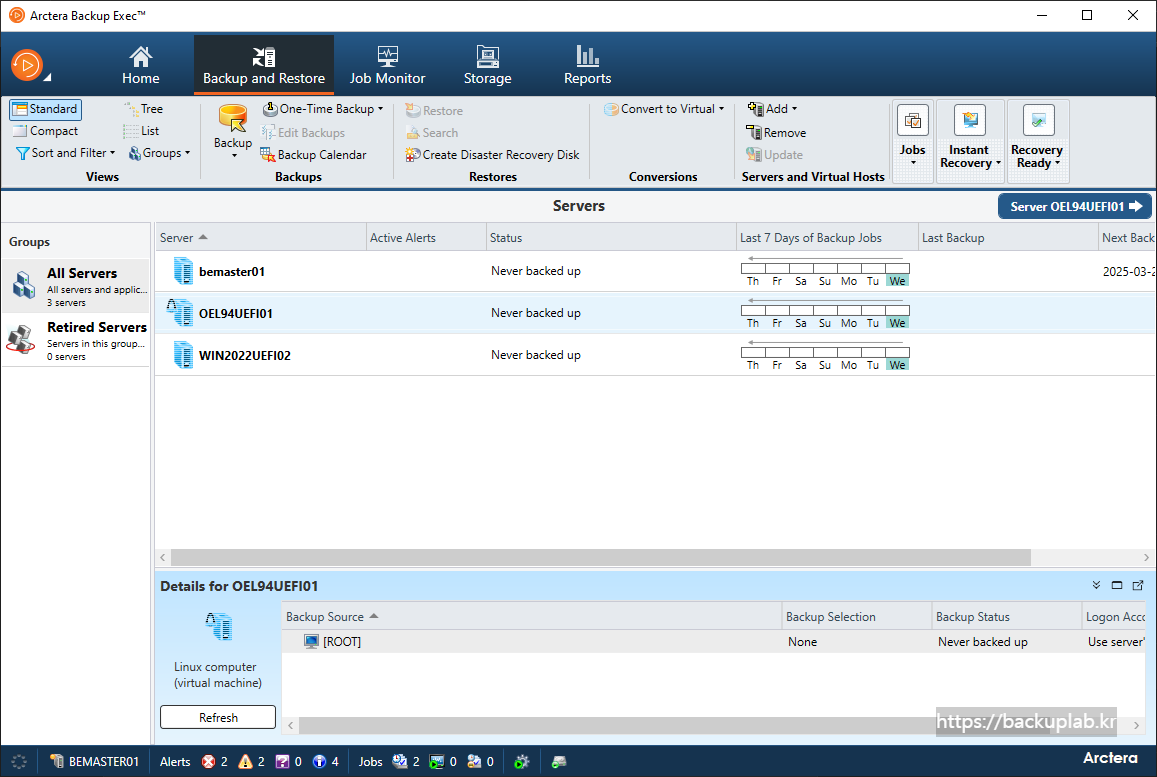
Task: Click the Edit Backups icon
Action: point(268,132)
